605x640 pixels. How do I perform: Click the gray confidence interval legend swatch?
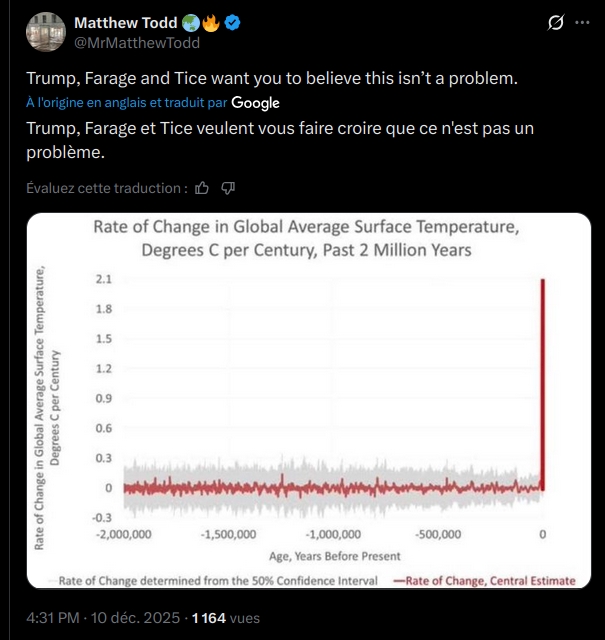coord(52,580)
